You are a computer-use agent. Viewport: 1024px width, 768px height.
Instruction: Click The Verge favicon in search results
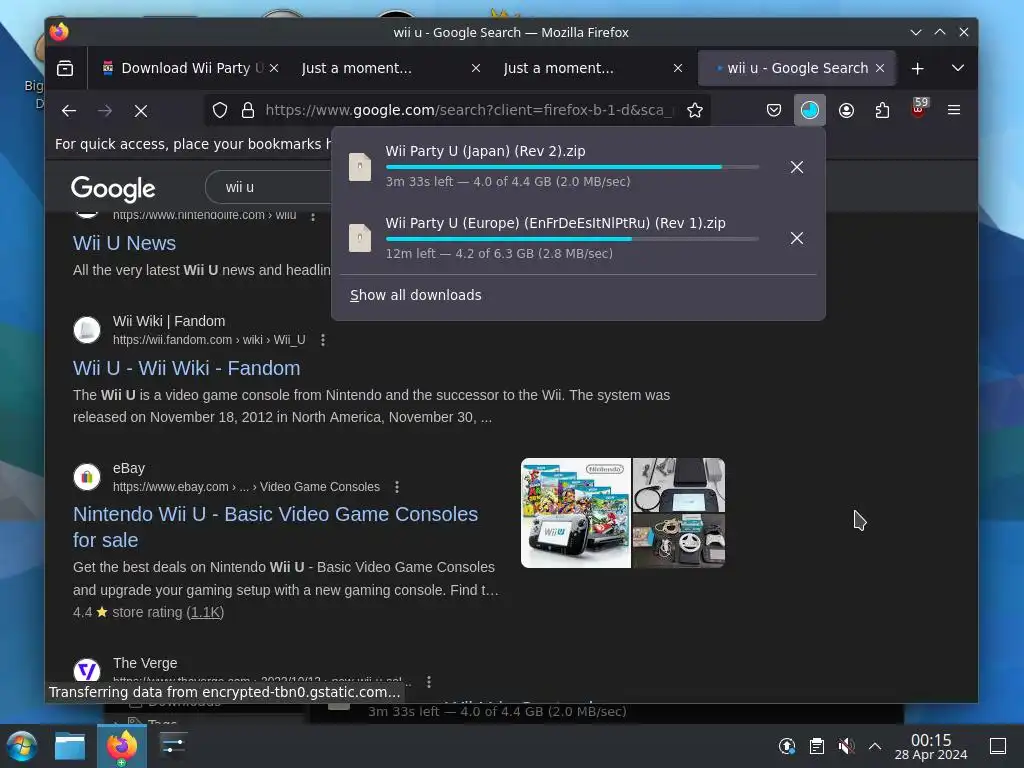click(x=87, y=671)
